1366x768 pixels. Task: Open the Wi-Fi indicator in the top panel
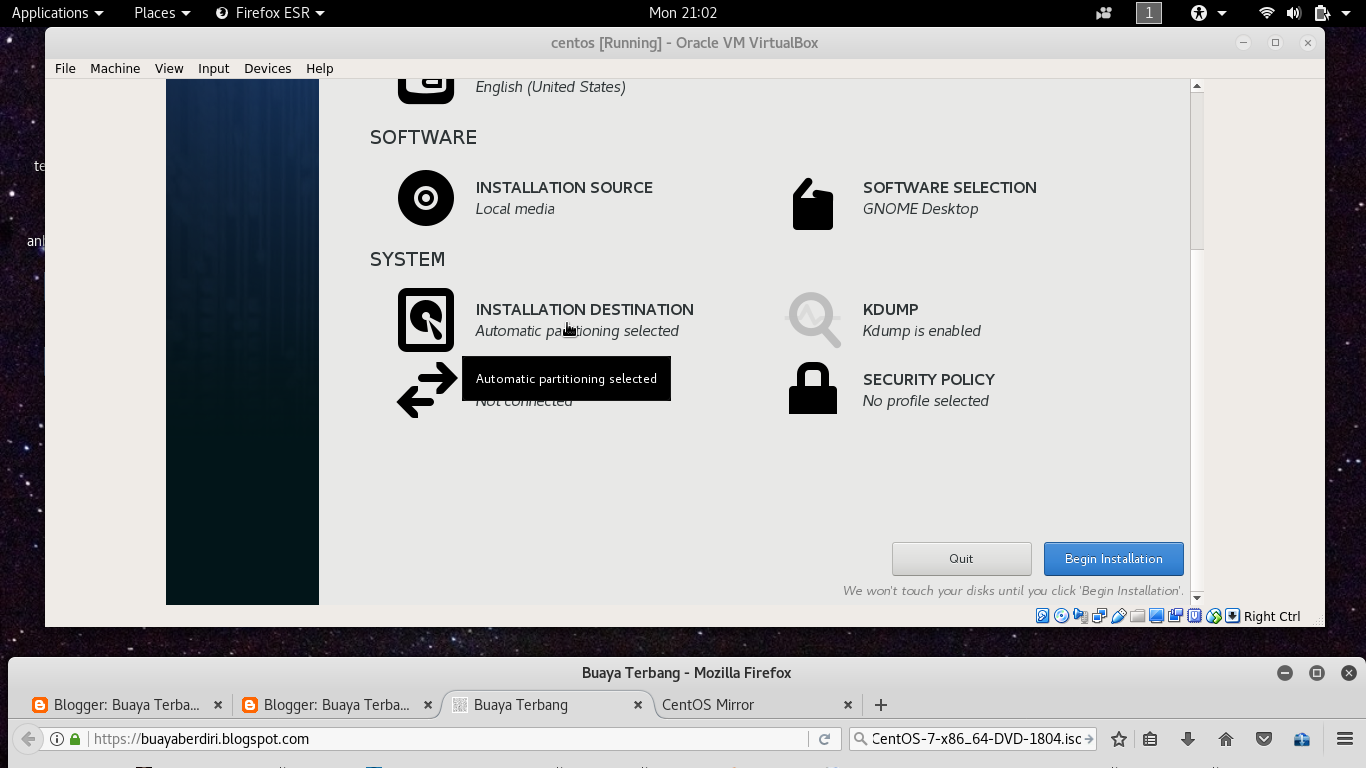(1267, 13)
